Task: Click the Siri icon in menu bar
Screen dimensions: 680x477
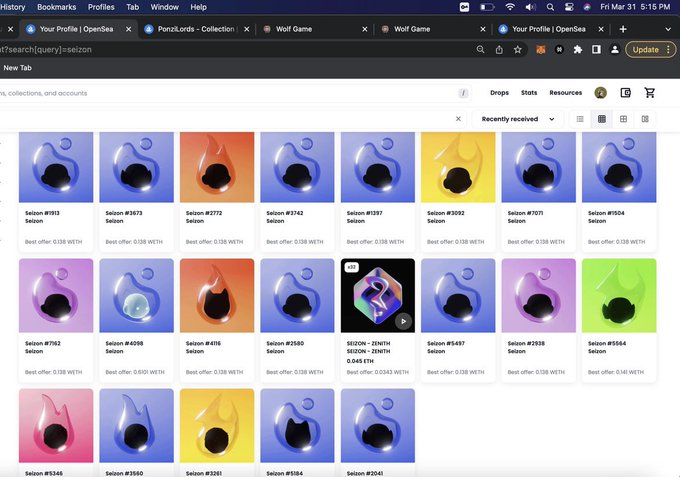Action: pyautogui.click(x=587, y=7)
